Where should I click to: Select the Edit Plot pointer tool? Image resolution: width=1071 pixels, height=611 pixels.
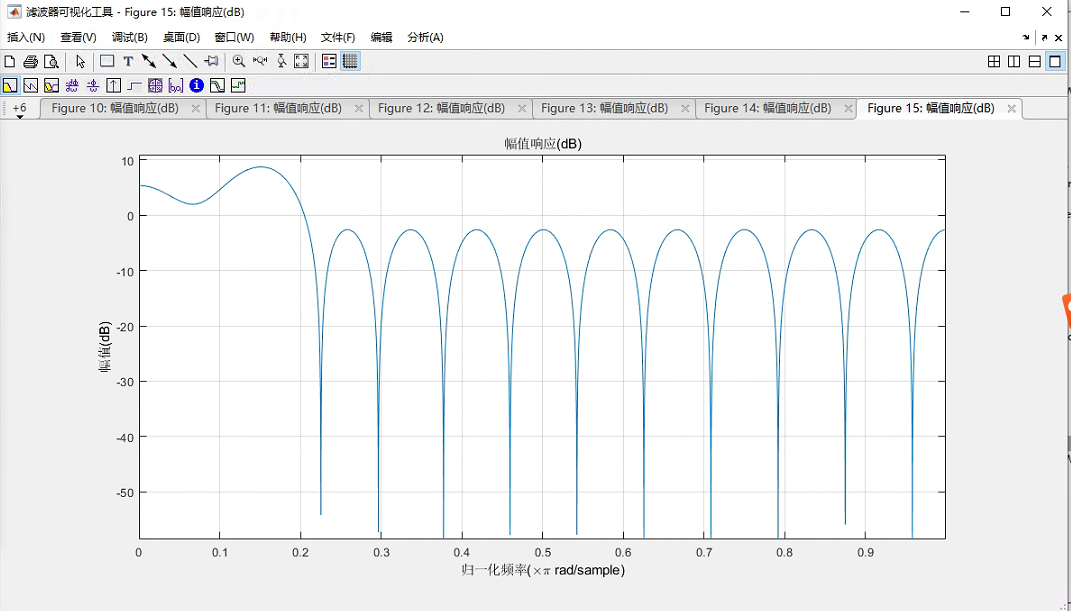(x=80, y=61)
